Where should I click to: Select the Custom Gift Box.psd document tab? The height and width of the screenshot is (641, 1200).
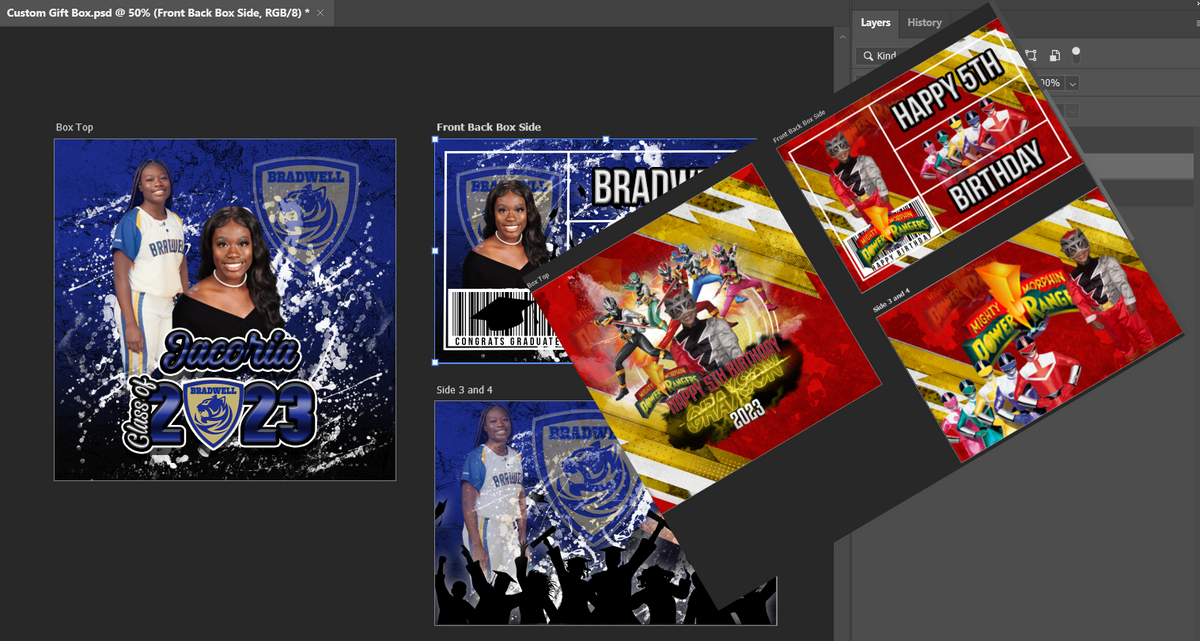click(x=155, y=12)
